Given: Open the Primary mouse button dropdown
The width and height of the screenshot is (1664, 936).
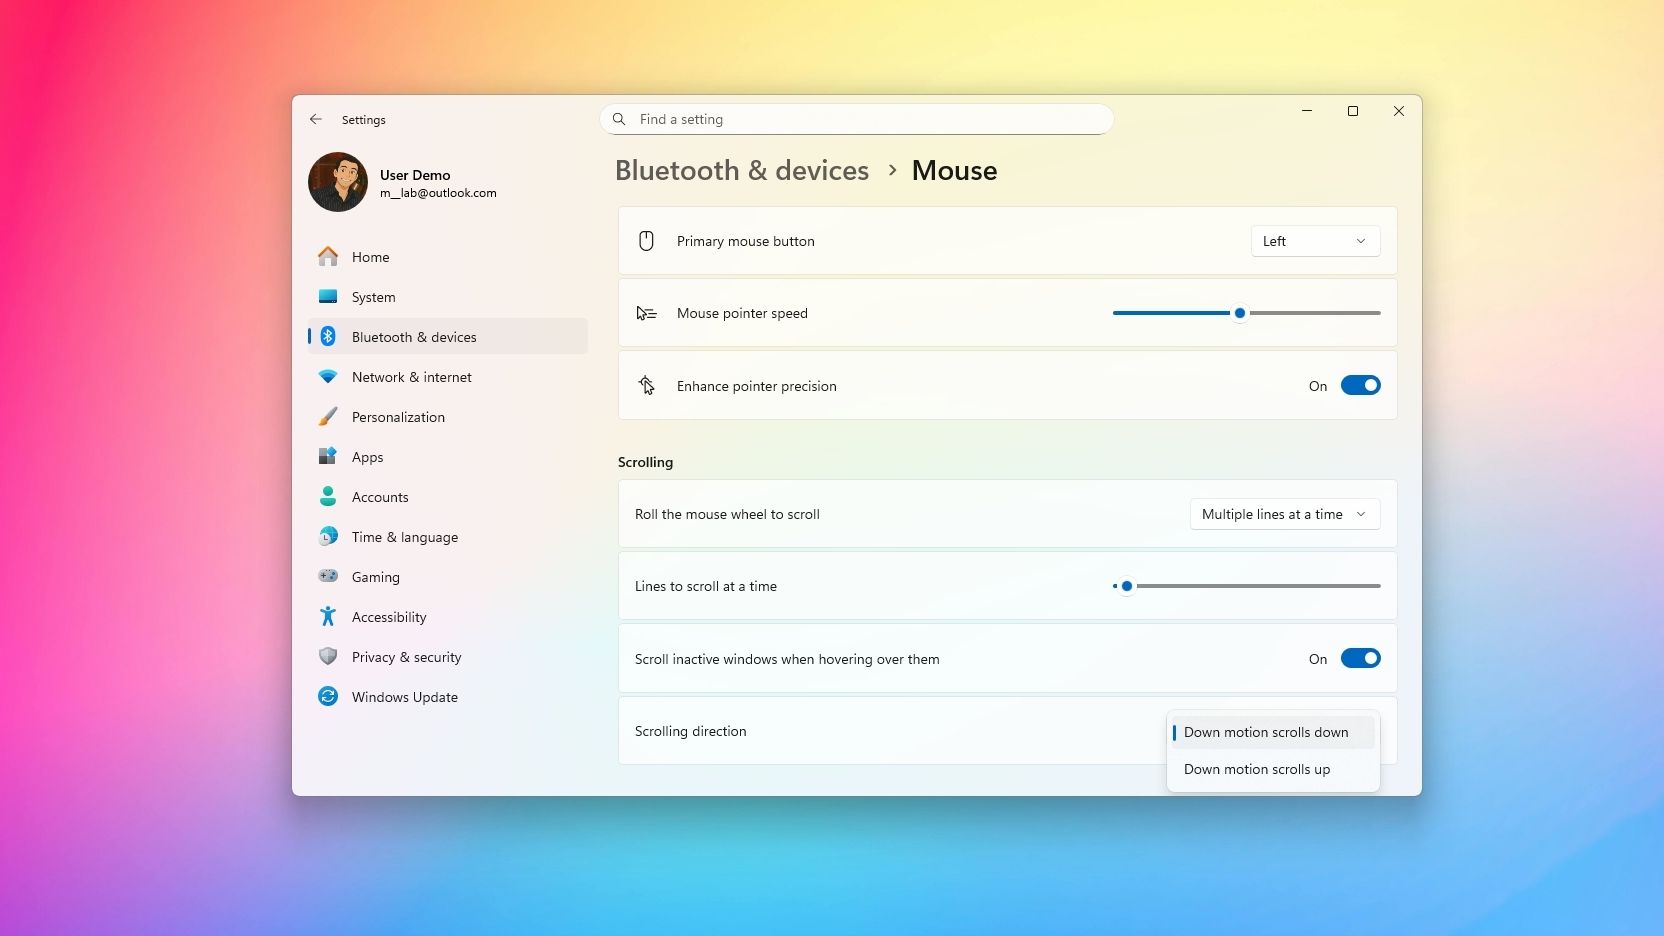Looking at the screenshot, I should pyautogui.click(x=1315, y=241).
